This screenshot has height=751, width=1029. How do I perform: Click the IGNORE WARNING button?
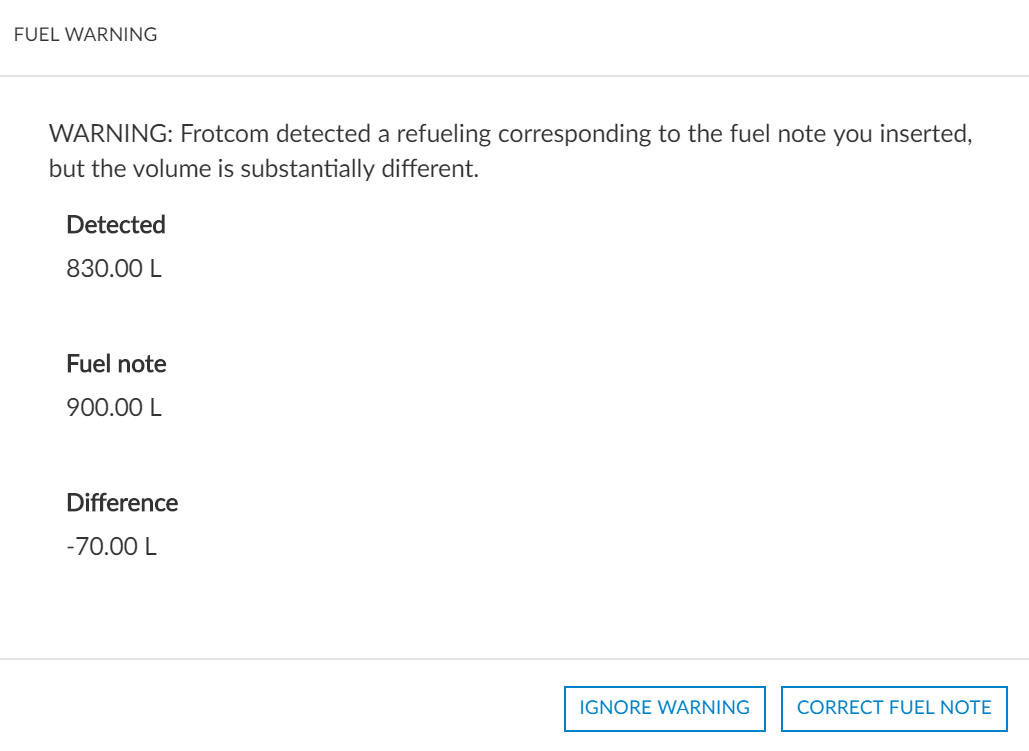coord(664,708)
